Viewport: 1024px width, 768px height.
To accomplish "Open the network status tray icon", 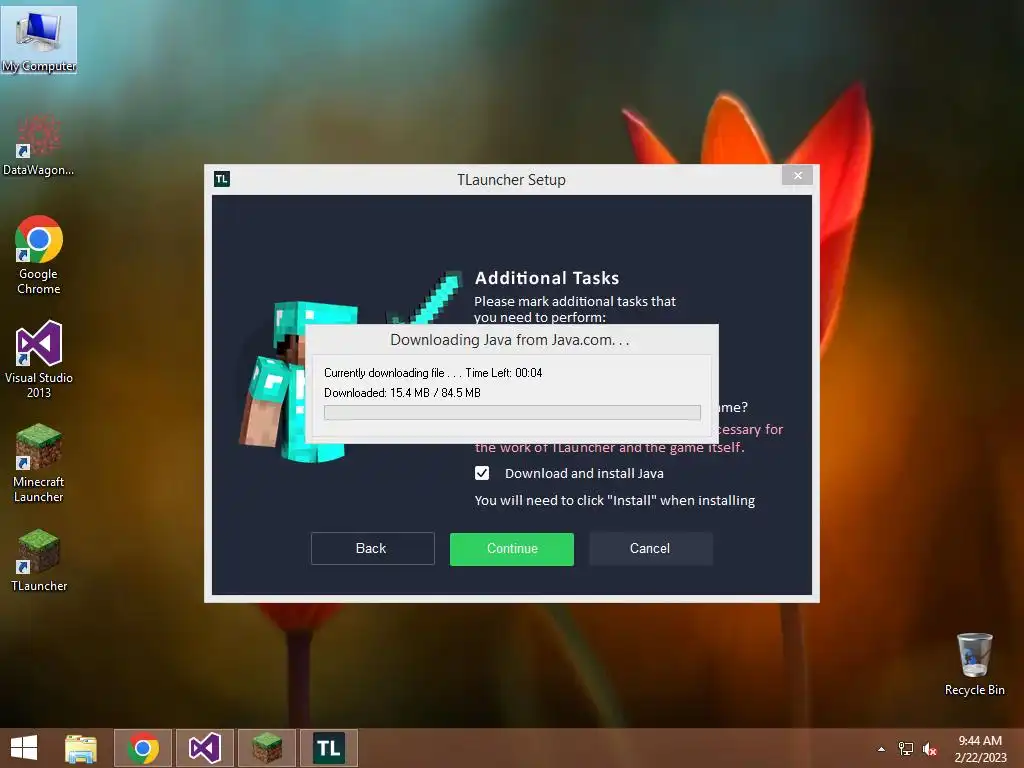I will click(906, 749).
